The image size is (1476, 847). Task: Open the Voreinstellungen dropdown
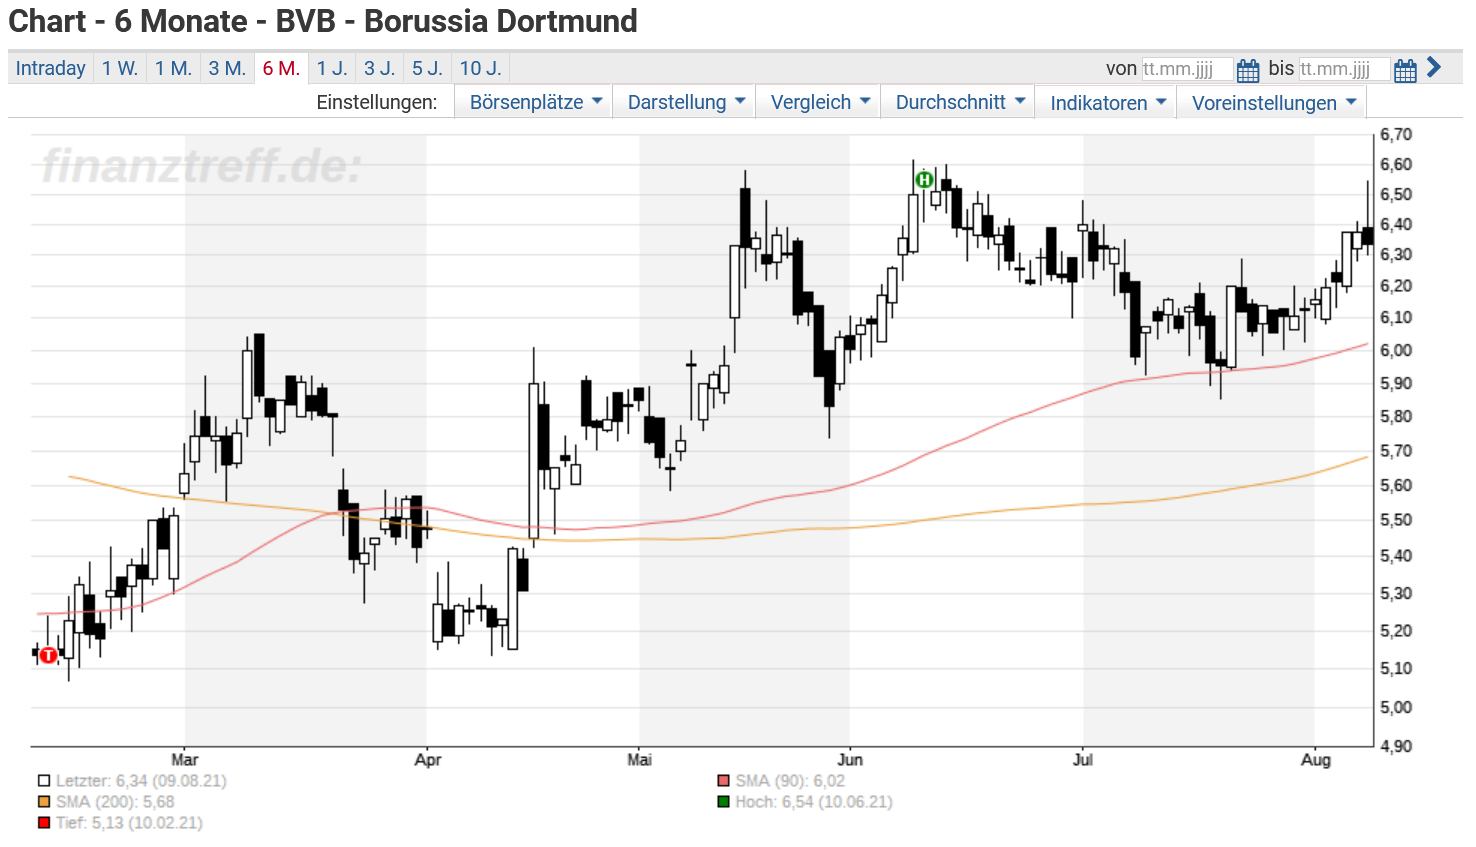click(1272, 103)
